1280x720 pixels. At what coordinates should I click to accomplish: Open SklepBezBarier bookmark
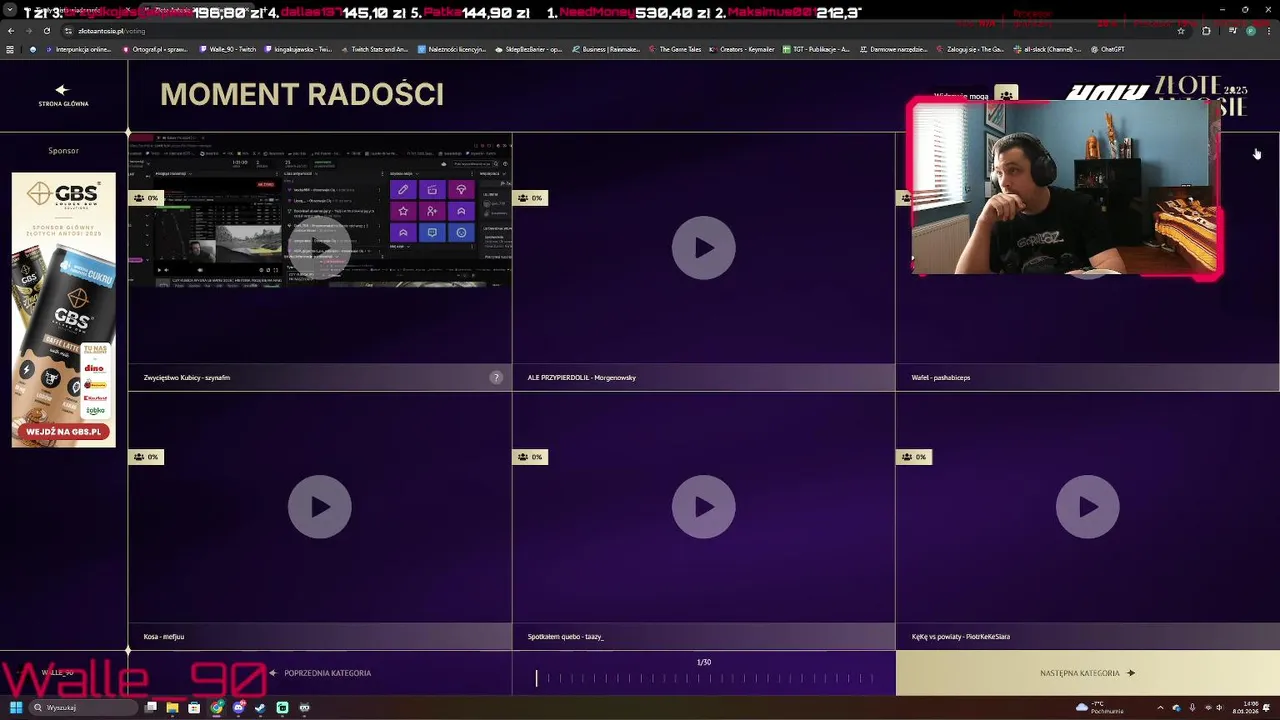pos(529,49)
